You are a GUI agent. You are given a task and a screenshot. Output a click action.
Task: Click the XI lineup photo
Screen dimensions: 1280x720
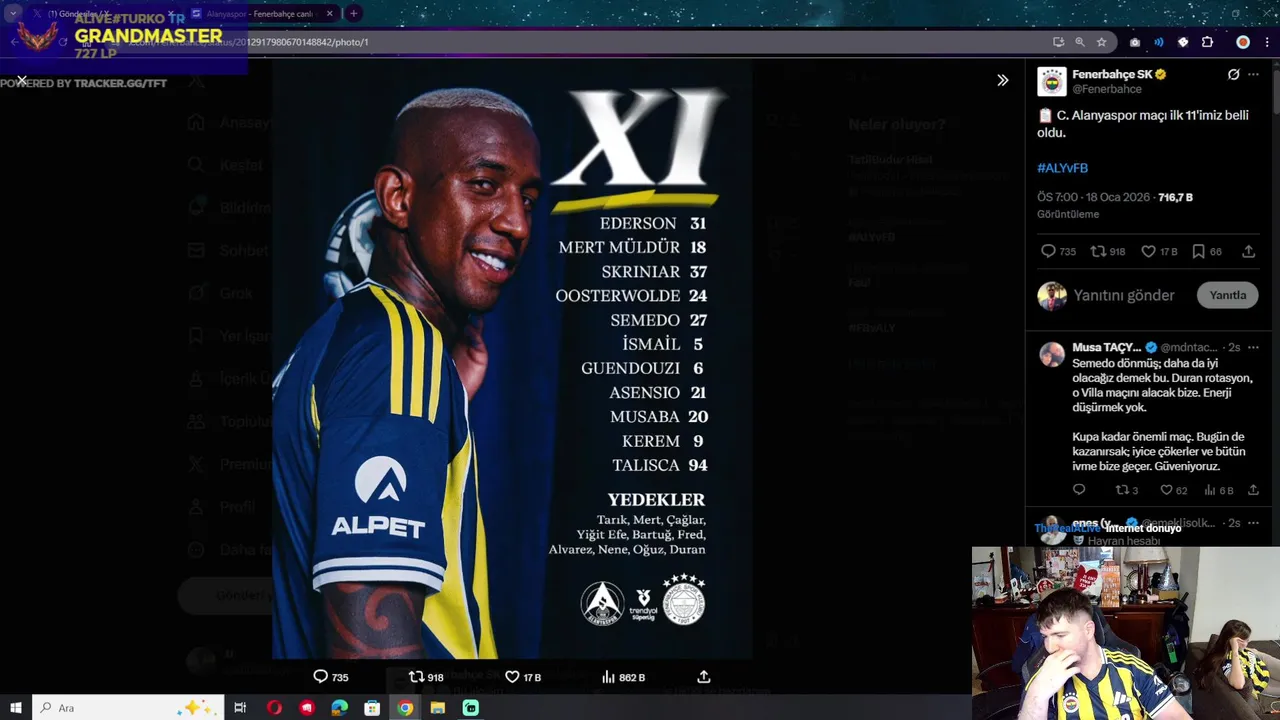click(512, 360)
